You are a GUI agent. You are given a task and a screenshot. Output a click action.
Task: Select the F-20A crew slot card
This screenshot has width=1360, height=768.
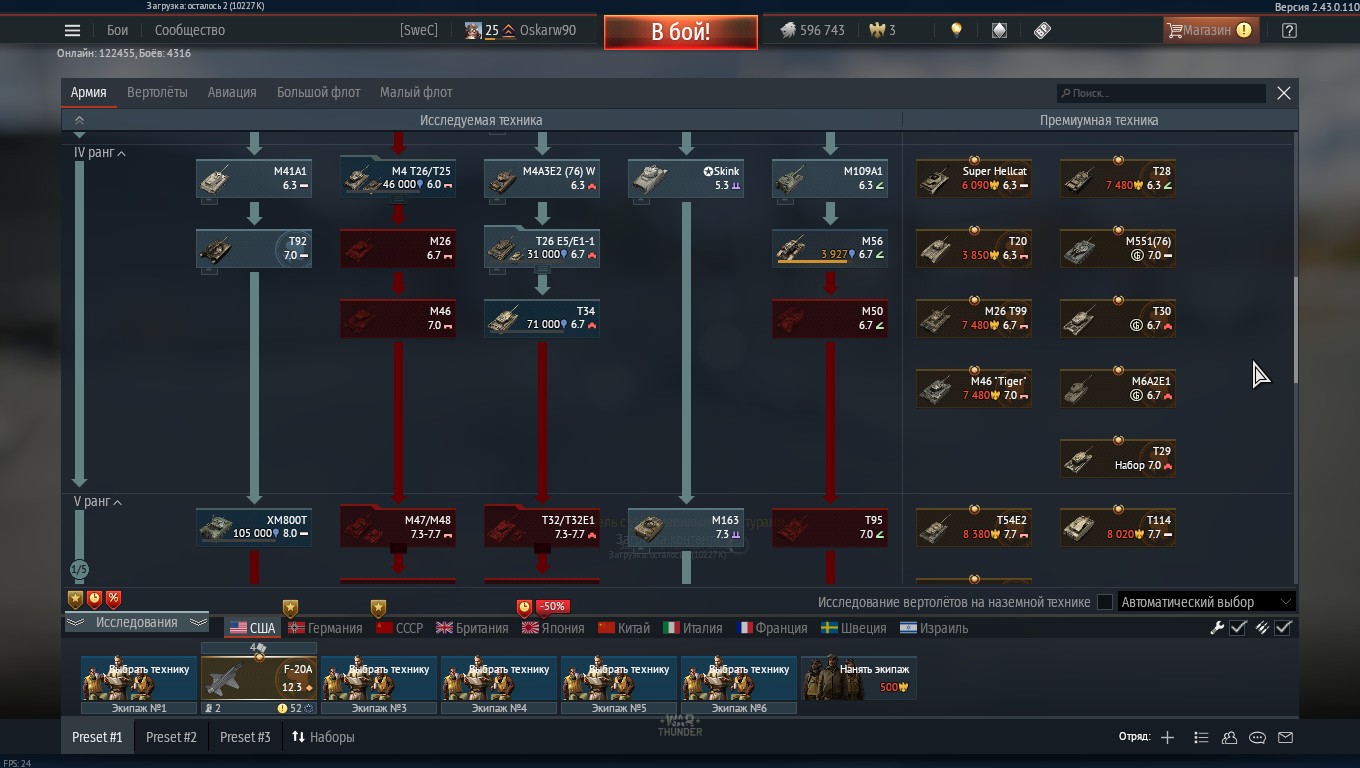pos(259,678)
